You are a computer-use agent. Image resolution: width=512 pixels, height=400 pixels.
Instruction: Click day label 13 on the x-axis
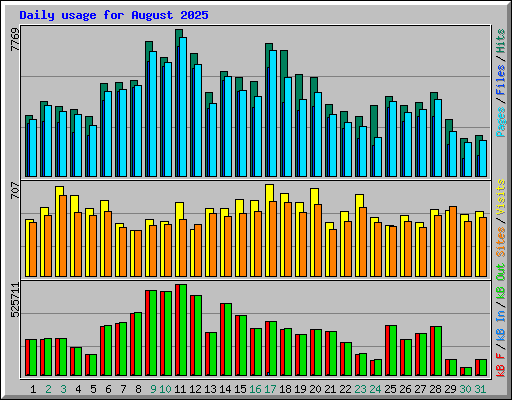point(210,389)
